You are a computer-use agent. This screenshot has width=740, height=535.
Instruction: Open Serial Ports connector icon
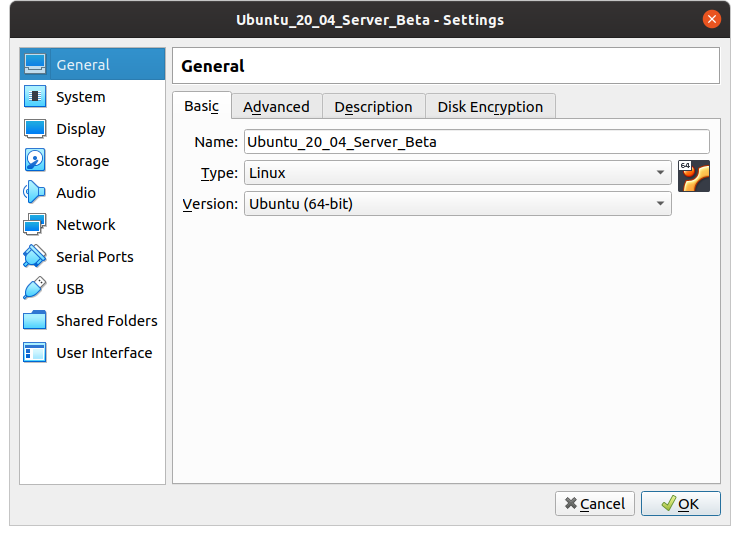click(x=34, y=256)
